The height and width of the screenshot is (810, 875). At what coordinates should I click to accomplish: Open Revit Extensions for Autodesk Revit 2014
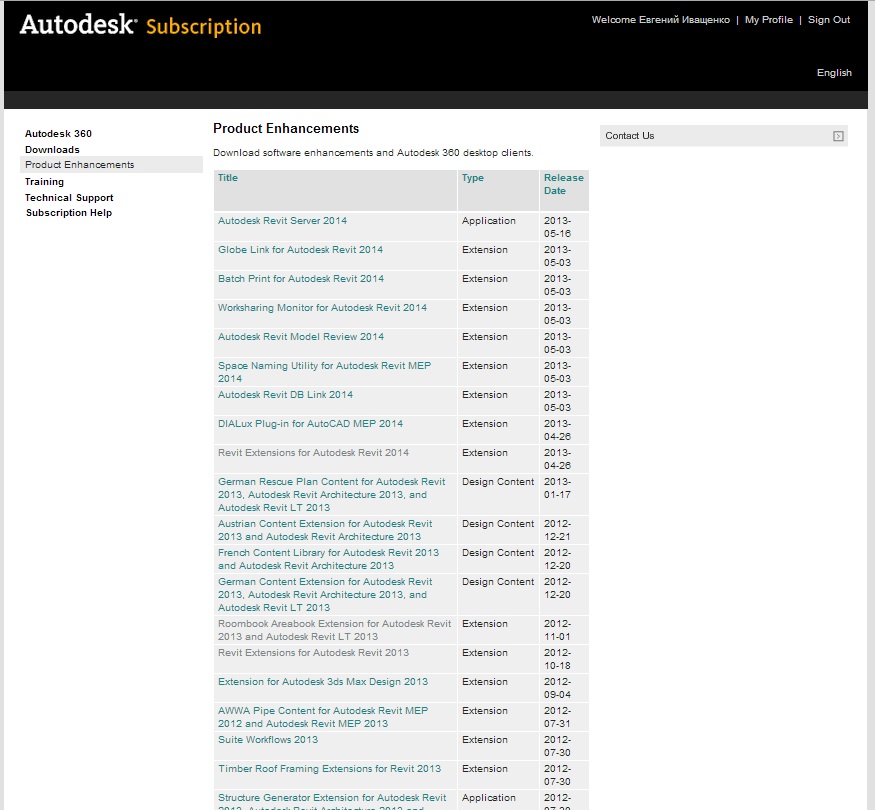(x=313, y=452)
